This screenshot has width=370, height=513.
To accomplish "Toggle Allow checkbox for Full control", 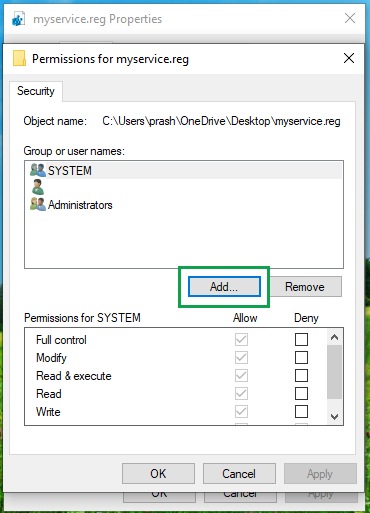I will point(241,340).
